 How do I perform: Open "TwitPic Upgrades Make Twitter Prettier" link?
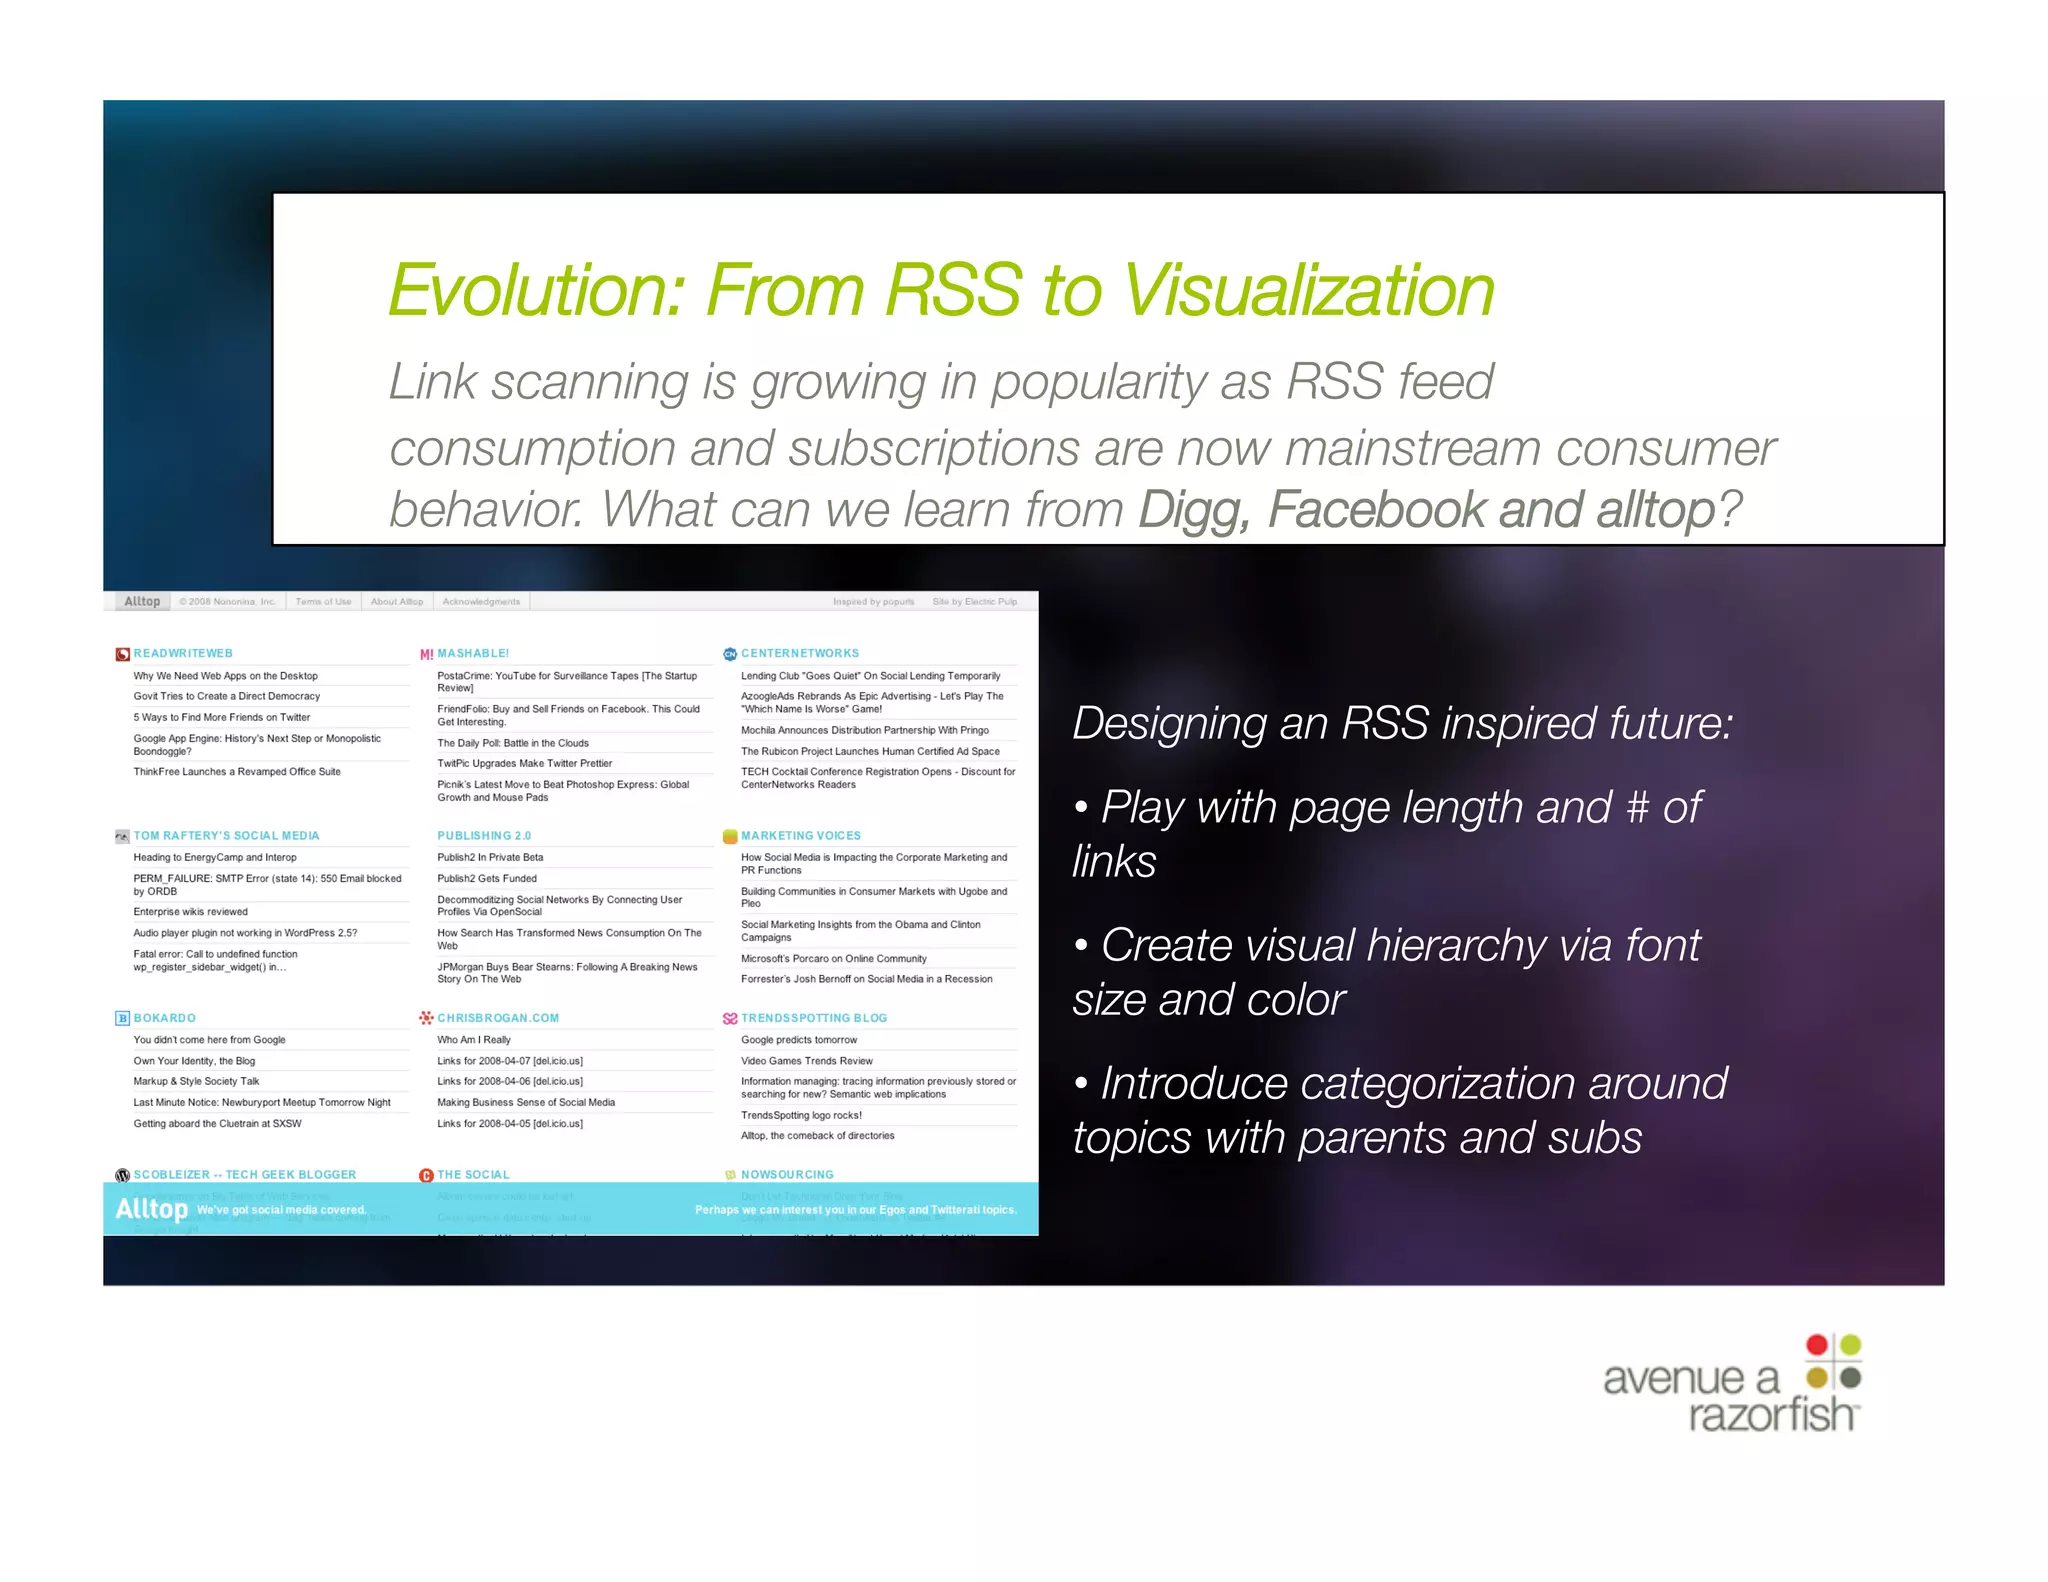click(524, 763)
